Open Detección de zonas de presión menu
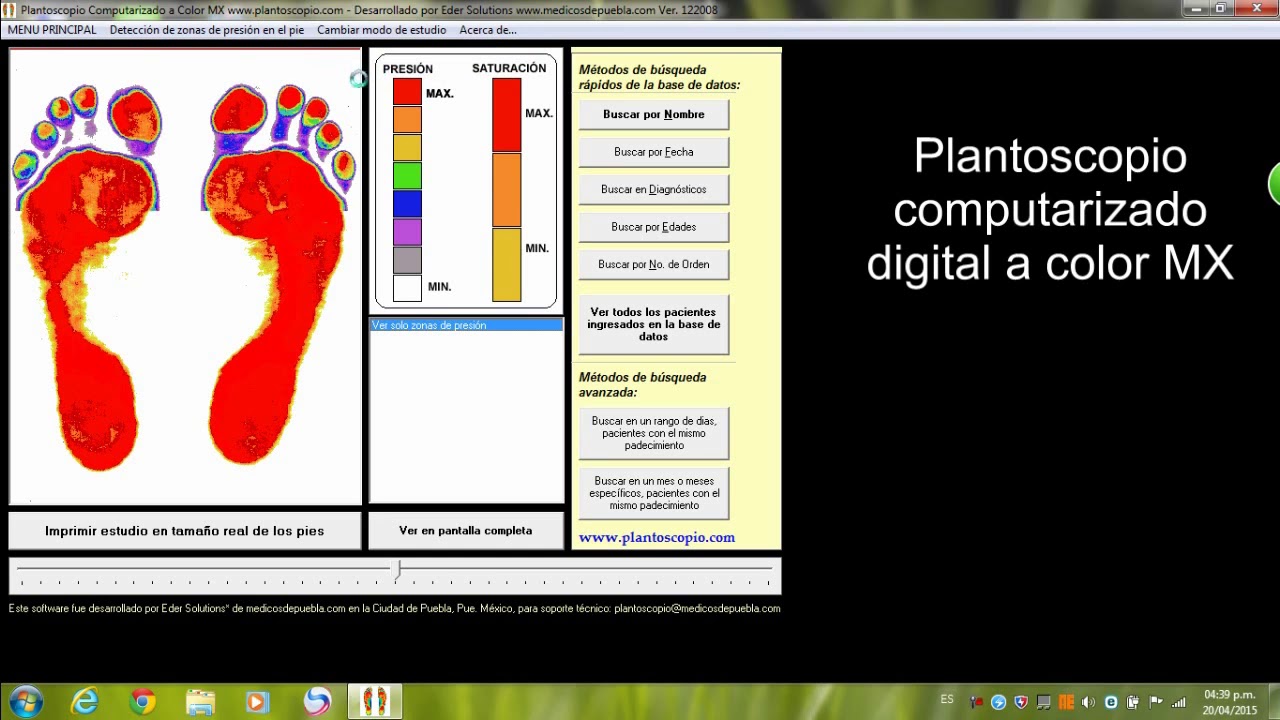Viewport: 1280px width, 720px height. pos(207,30)
